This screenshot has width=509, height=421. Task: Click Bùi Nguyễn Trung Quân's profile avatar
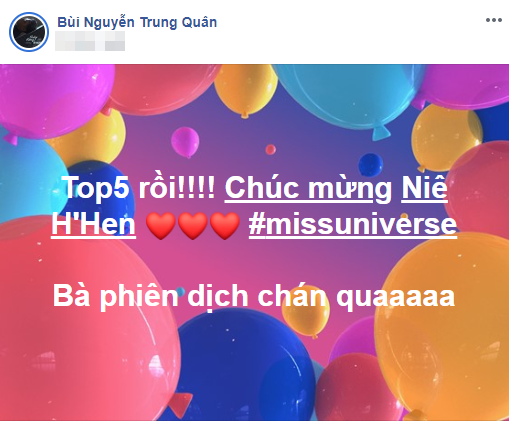(29, 32)
